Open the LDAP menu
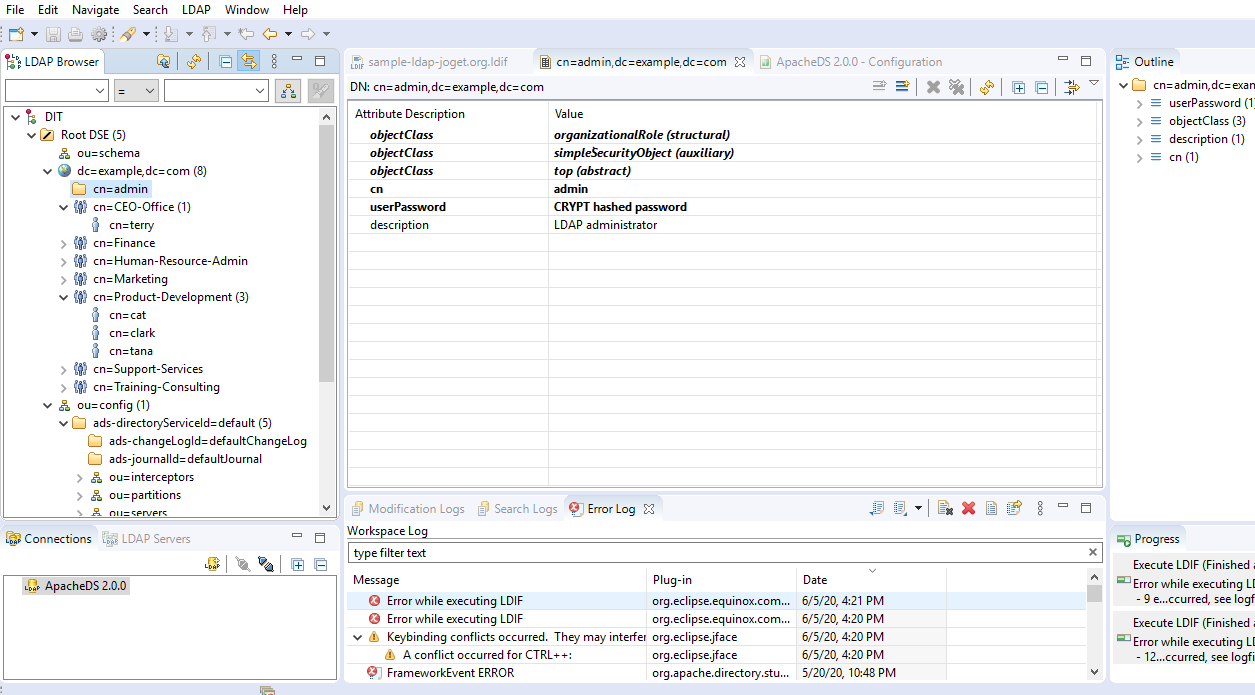Image resolution: width=1255 pixels, height=695 pixels. 196,9
